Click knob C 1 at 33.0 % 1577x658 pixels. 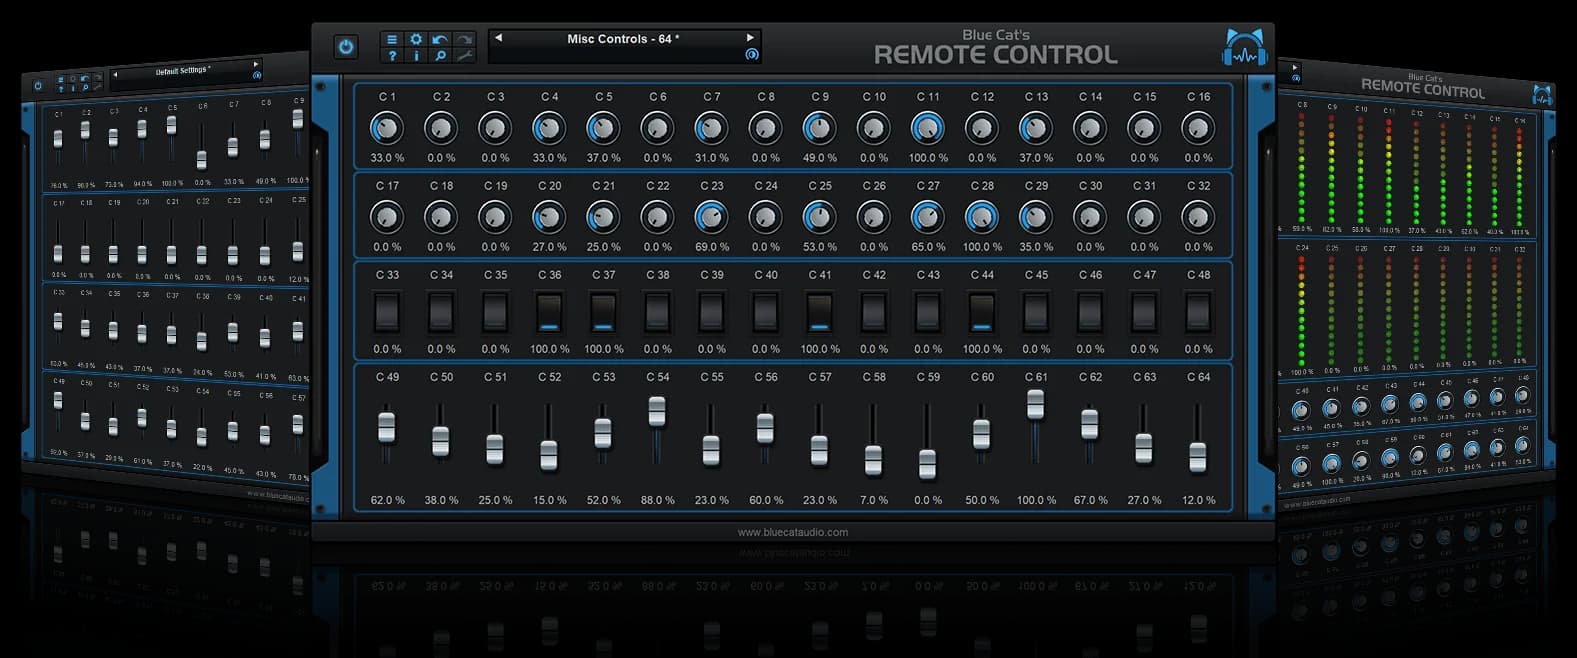tap(387, 128)
